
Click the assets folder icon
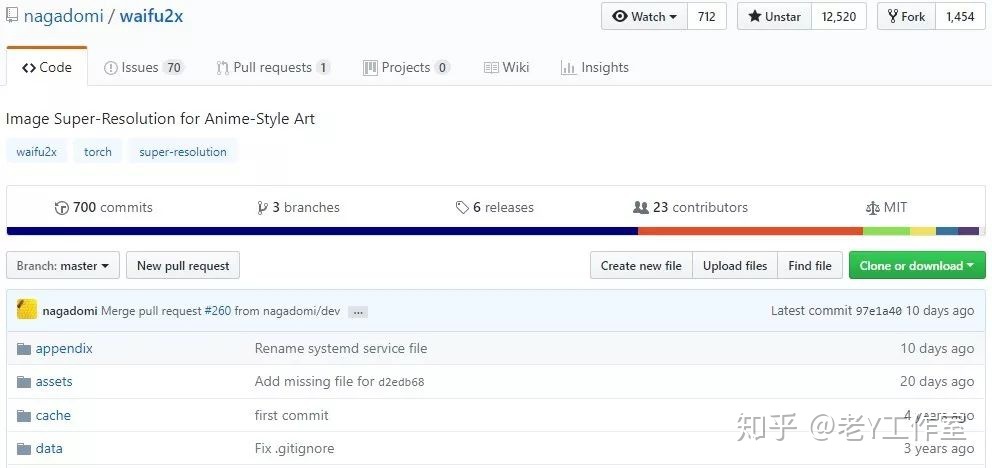[x=24, y=382]
